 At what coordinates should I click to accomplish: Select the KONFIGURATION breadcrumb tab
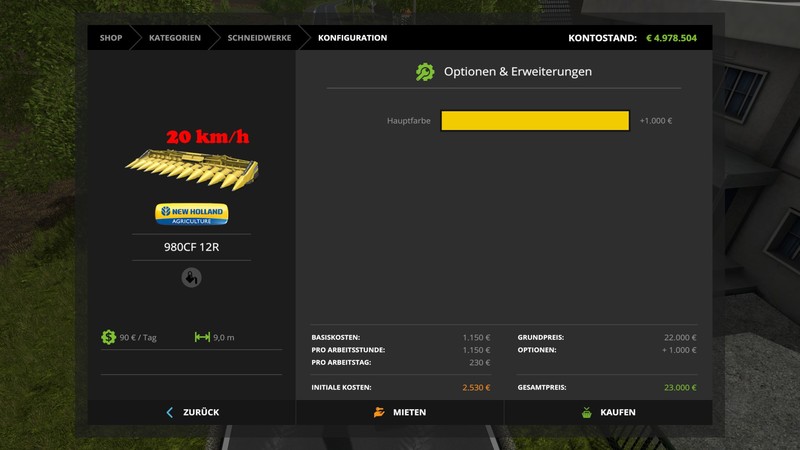[x=352, y=38]
